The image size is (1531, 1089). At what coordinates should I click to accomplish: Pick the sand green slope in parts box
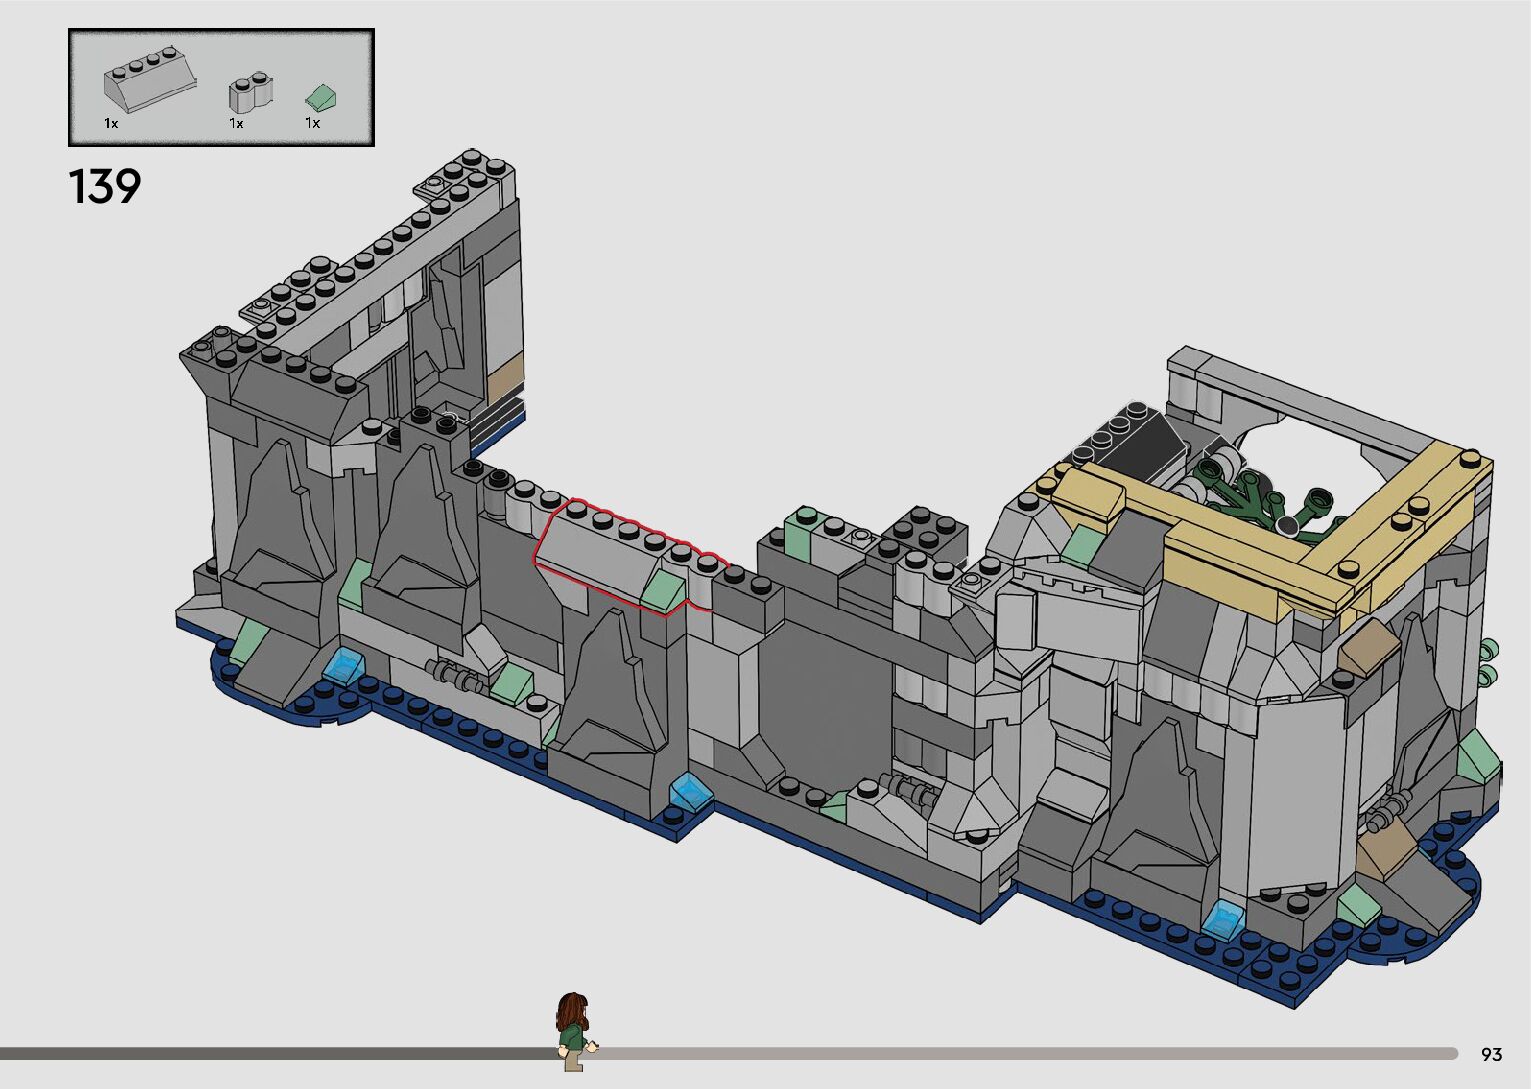(322, 98)
